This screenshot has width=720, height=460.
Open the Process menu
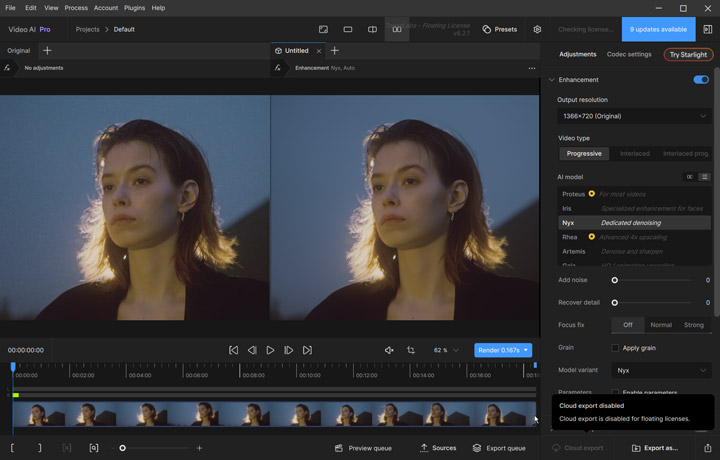[x=76, y=8]
